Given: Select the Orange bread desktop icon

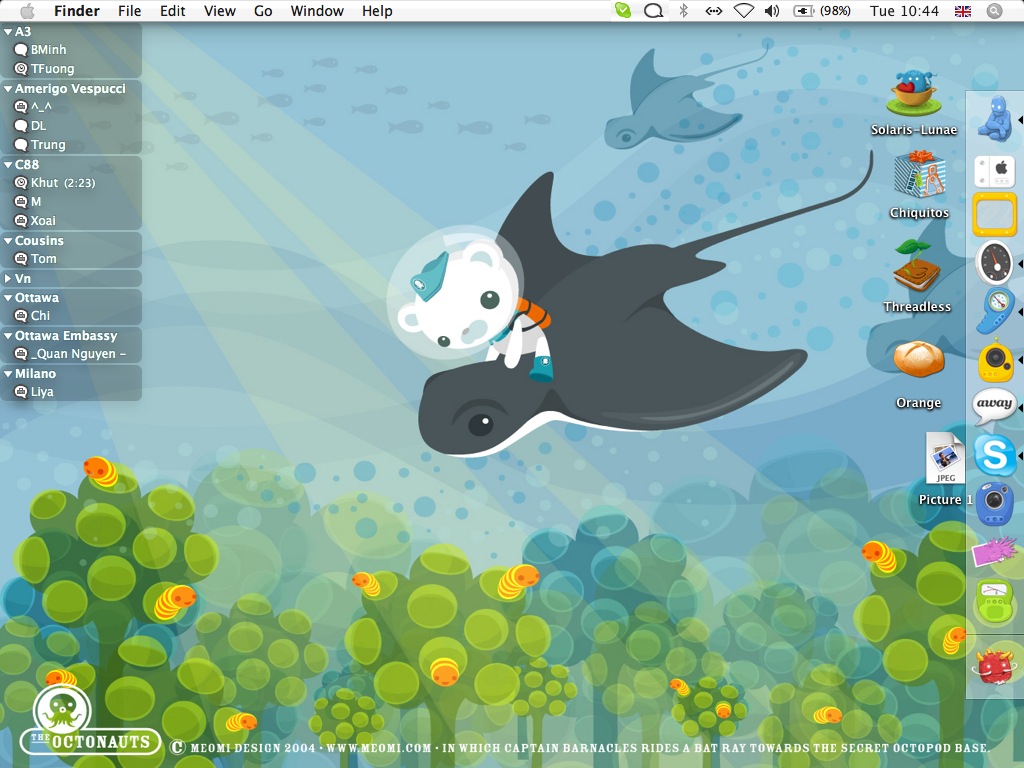Looking at the screenshot, I should tap(919, 359).
